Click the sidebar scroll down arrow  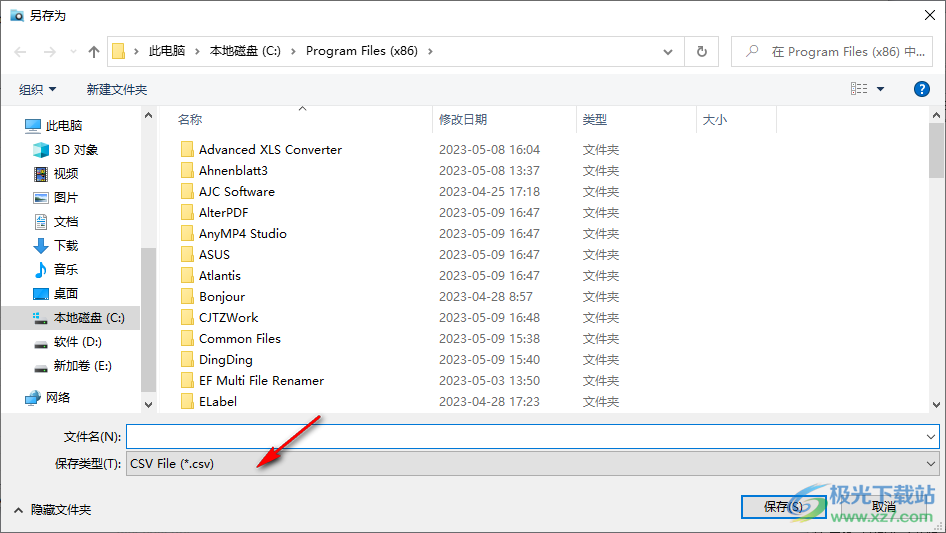tap(148, 404)
